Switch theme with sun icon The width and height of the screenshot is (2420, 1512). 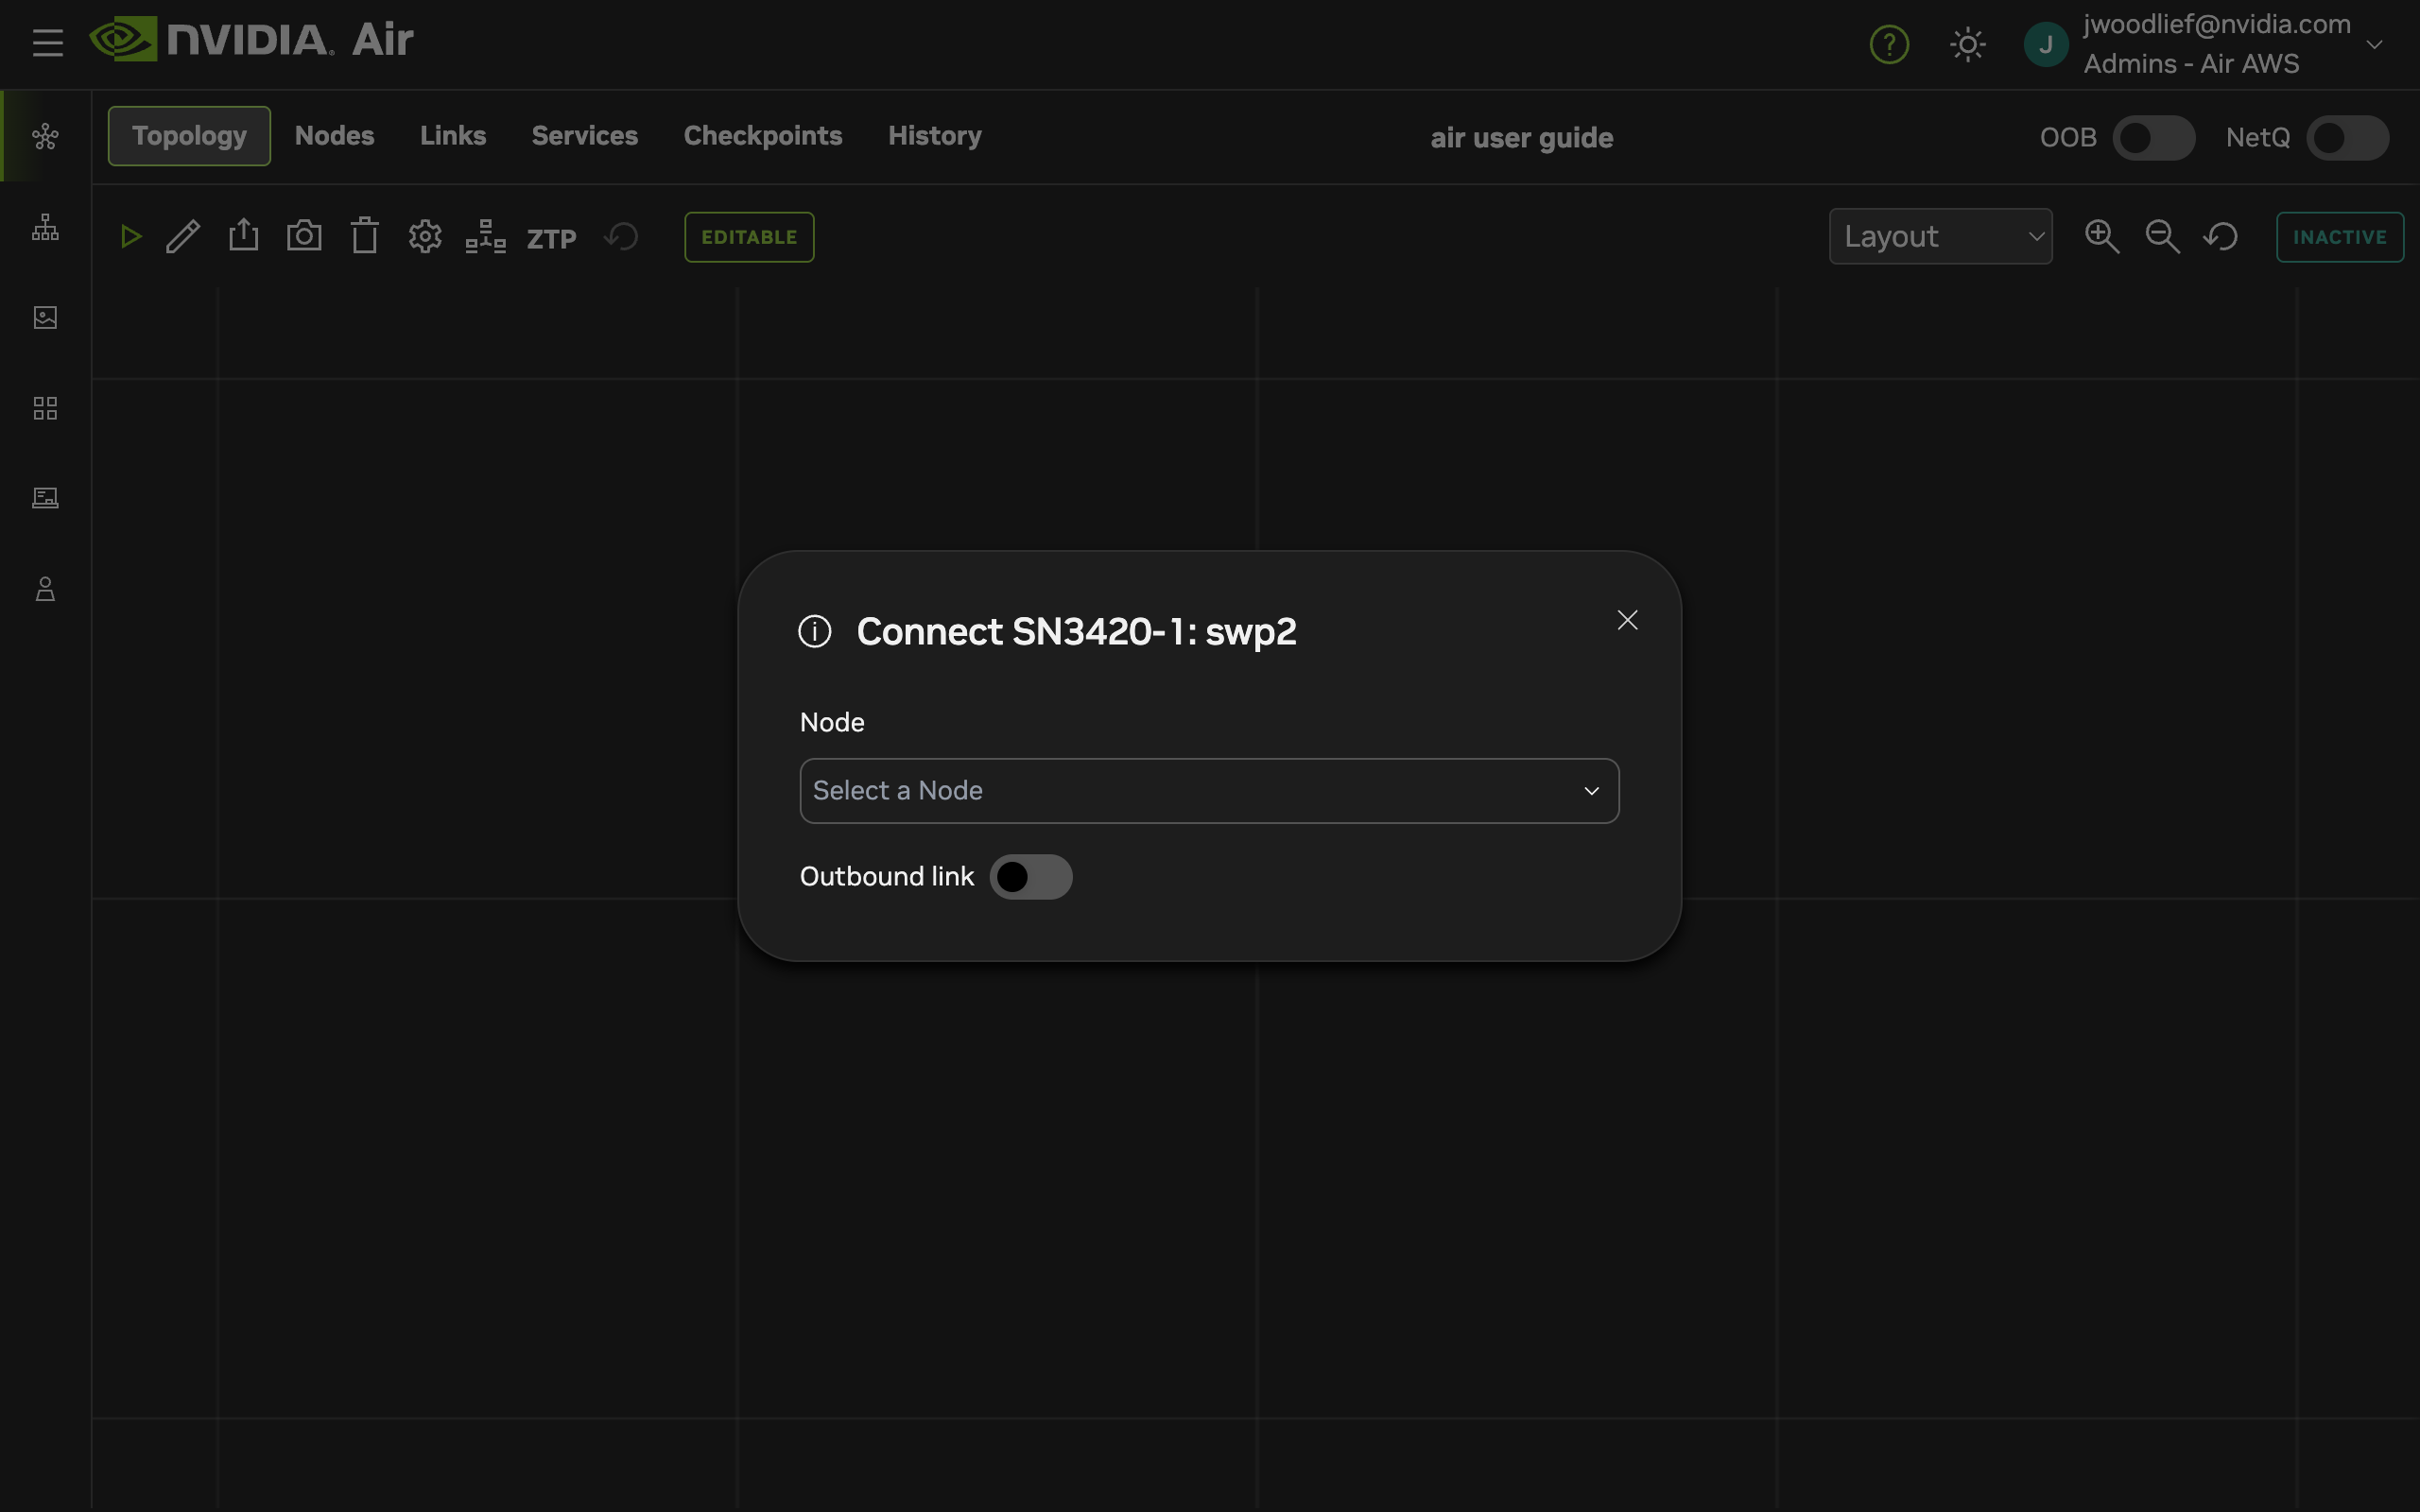(1967, 45)
